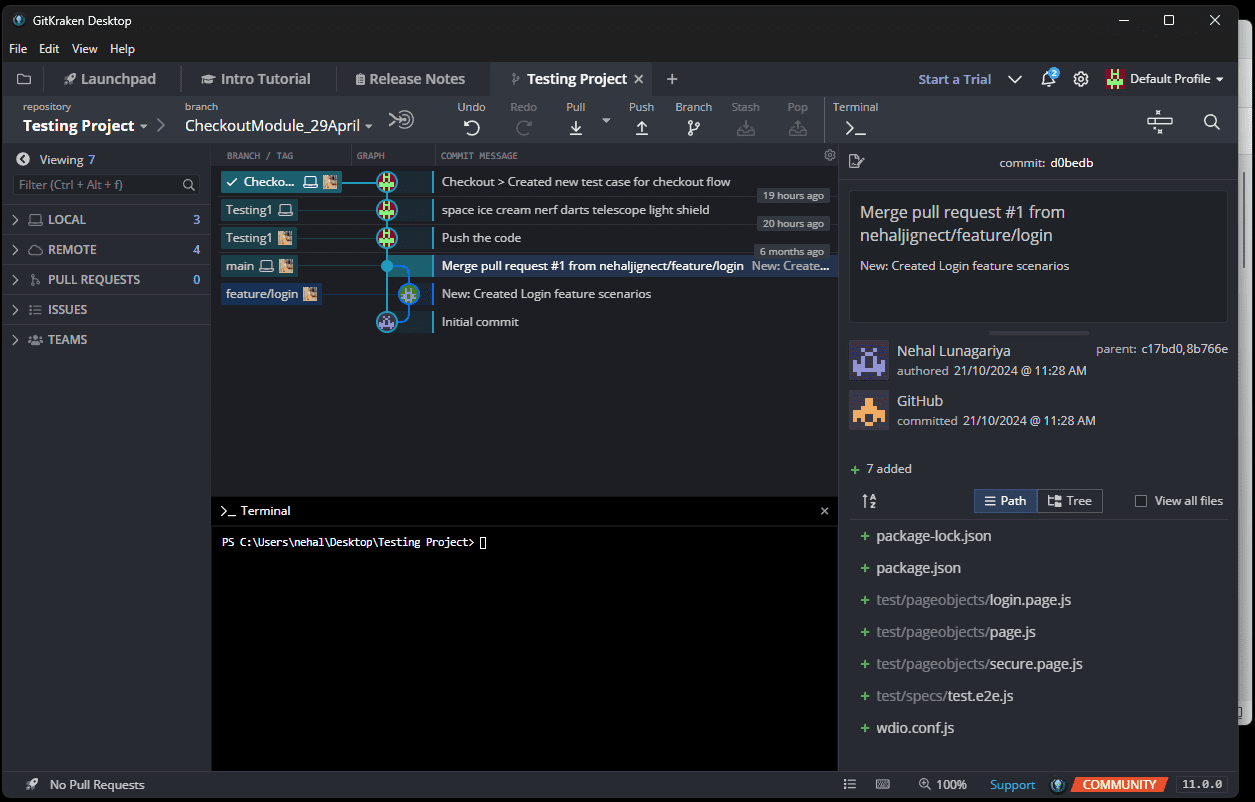Screen dimensions: 1255x802
Task: Switch file list to Path view
Action: [1005, 501]
